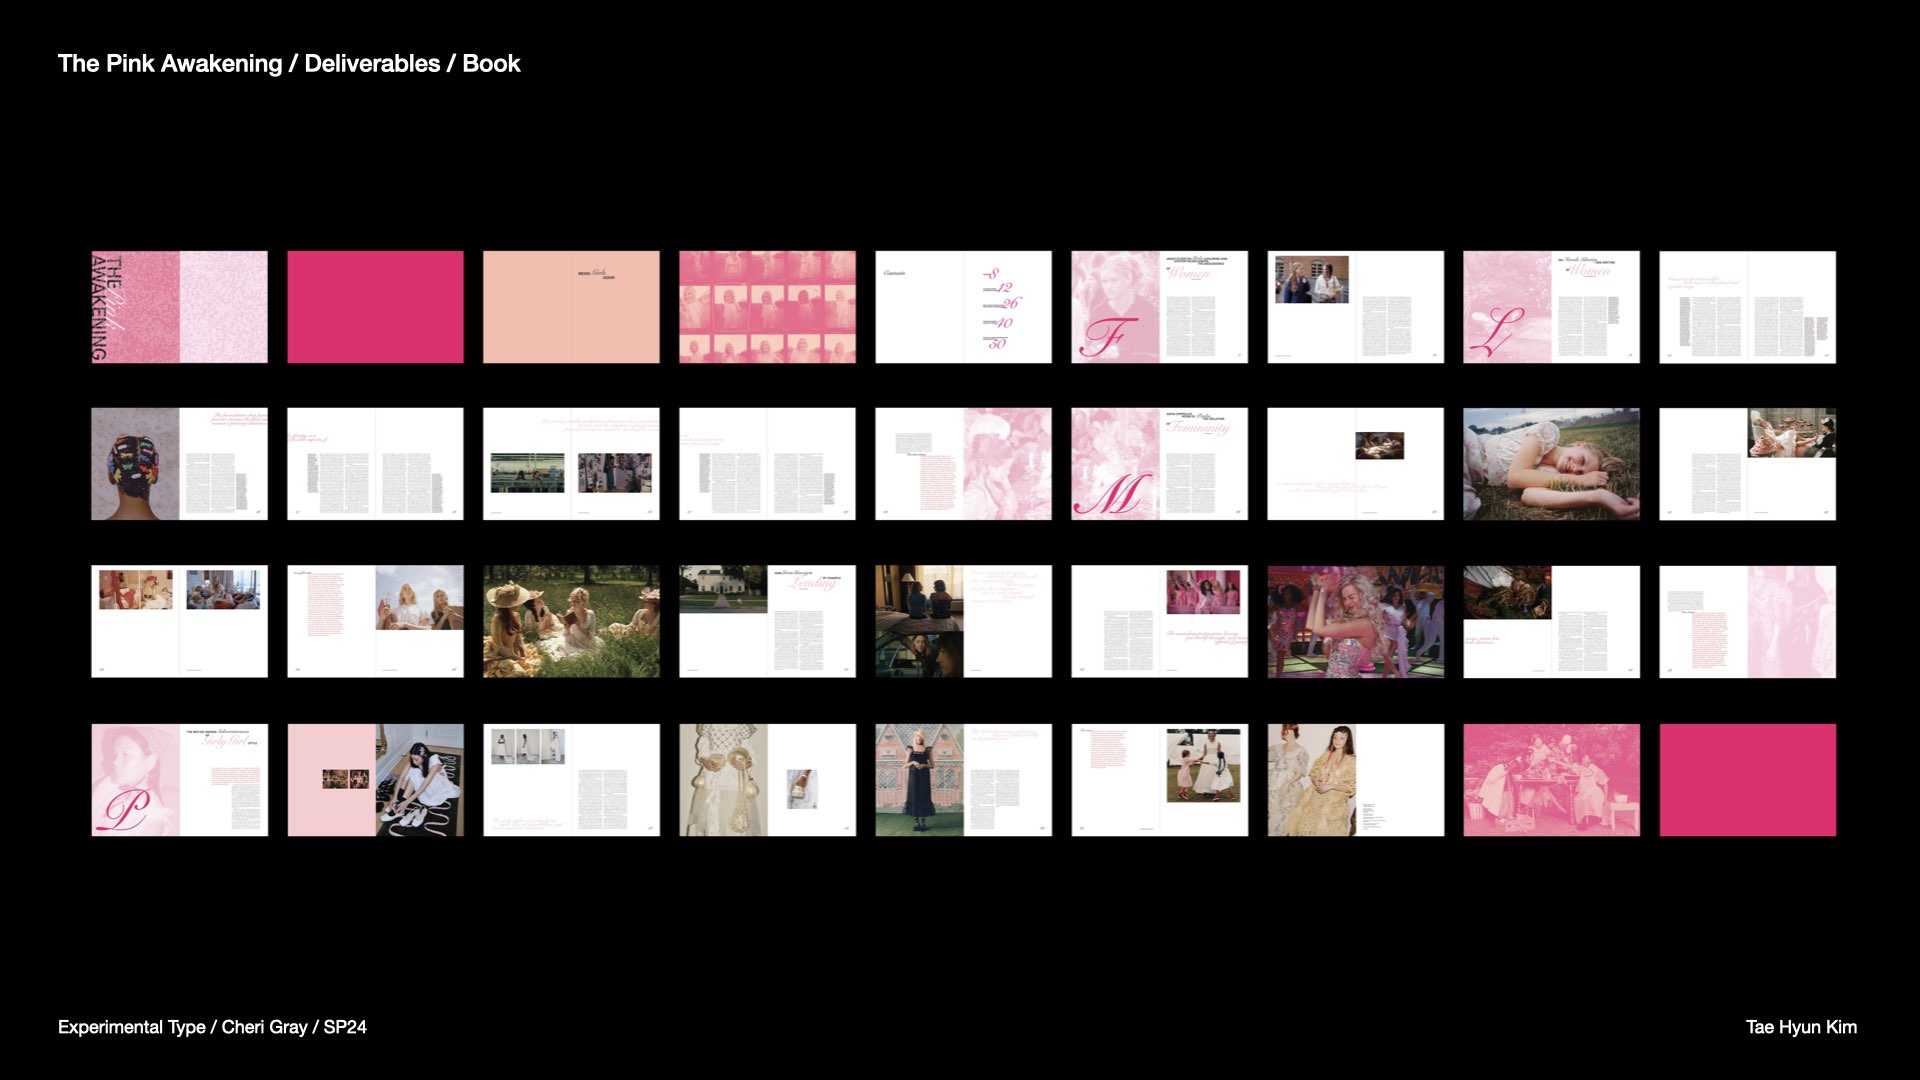Click 'The Pink Awakening / Deliverables / Book' title
1920x1080 pixels.
(289, 64)
